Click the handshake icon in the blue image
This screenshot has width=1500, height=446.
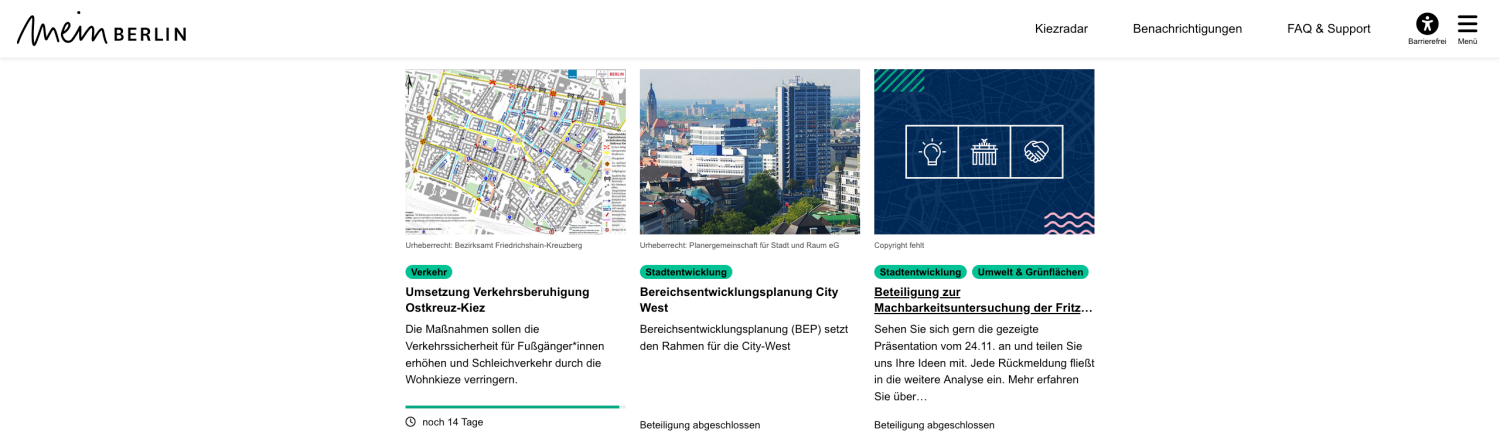[1036, 152]
